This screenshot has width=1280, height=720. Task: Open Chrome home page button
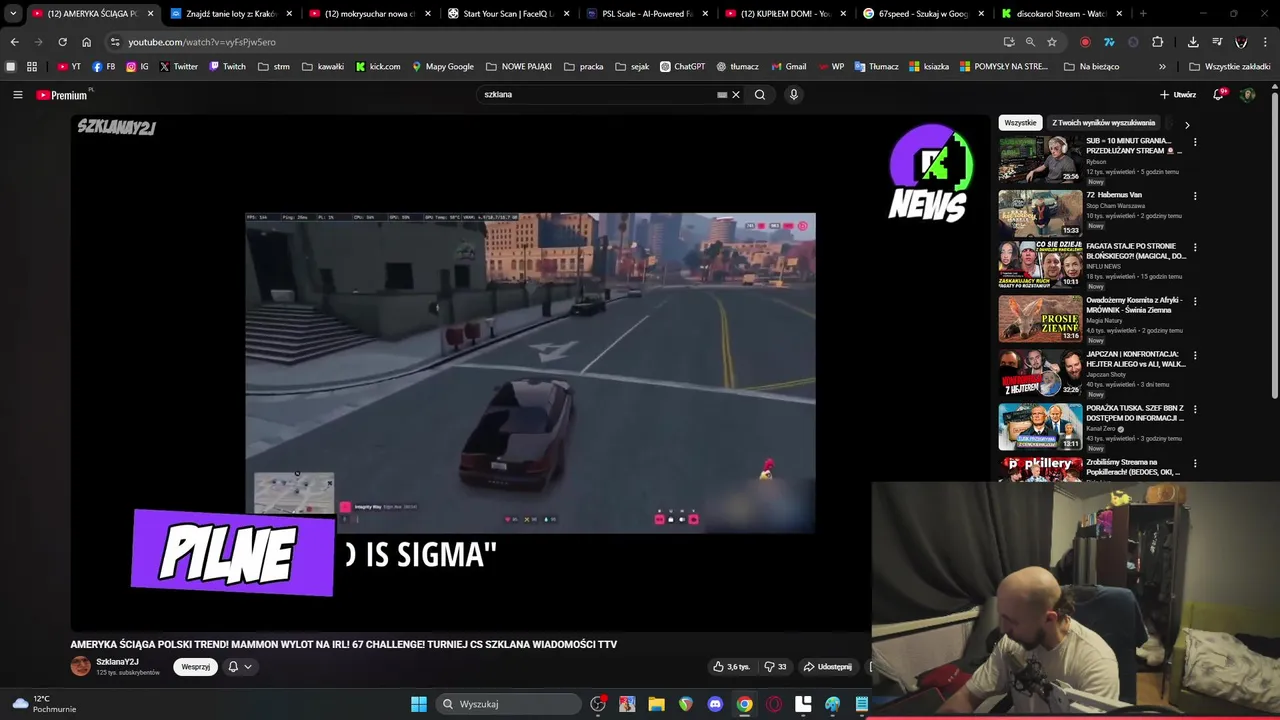pos(86,42)
